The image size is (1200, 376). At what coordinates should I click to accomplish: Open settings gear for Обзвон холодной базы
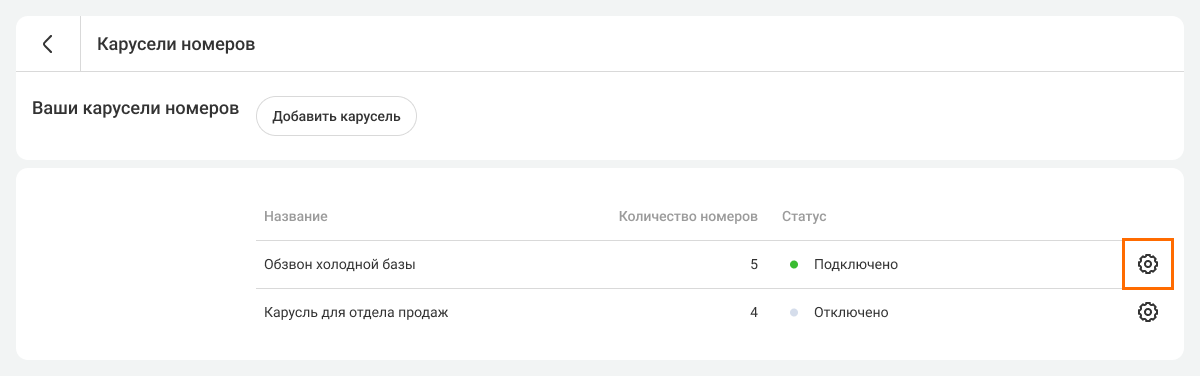pyautogui.click(x=1148, y=264)
